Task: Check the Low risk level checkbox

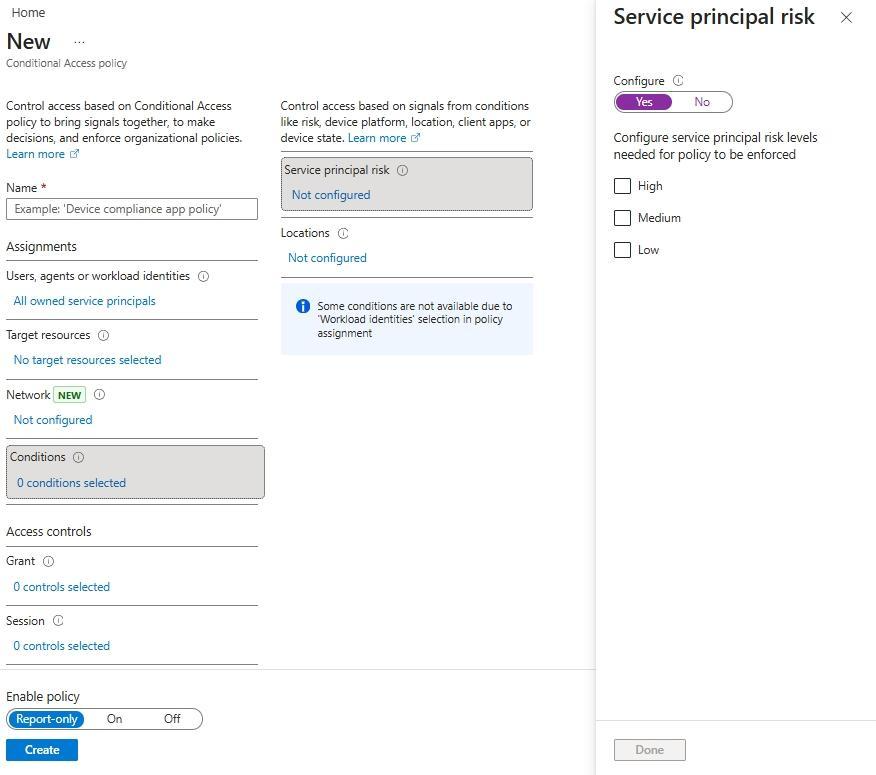Action: pos(622,250)
